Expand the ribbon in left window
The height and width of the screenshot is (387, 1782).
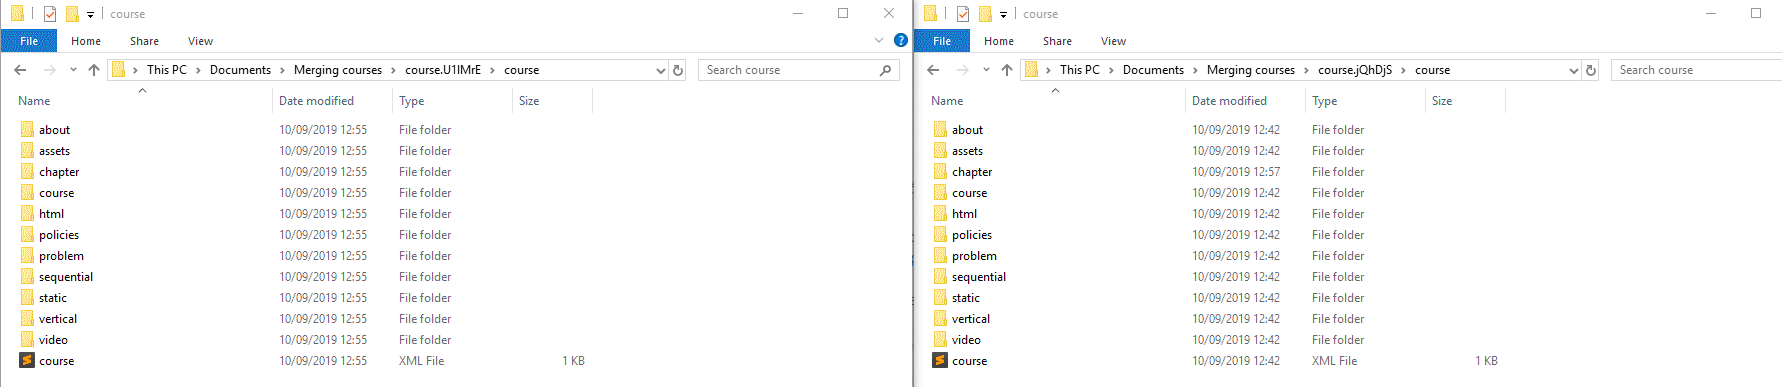coord(879,41)
